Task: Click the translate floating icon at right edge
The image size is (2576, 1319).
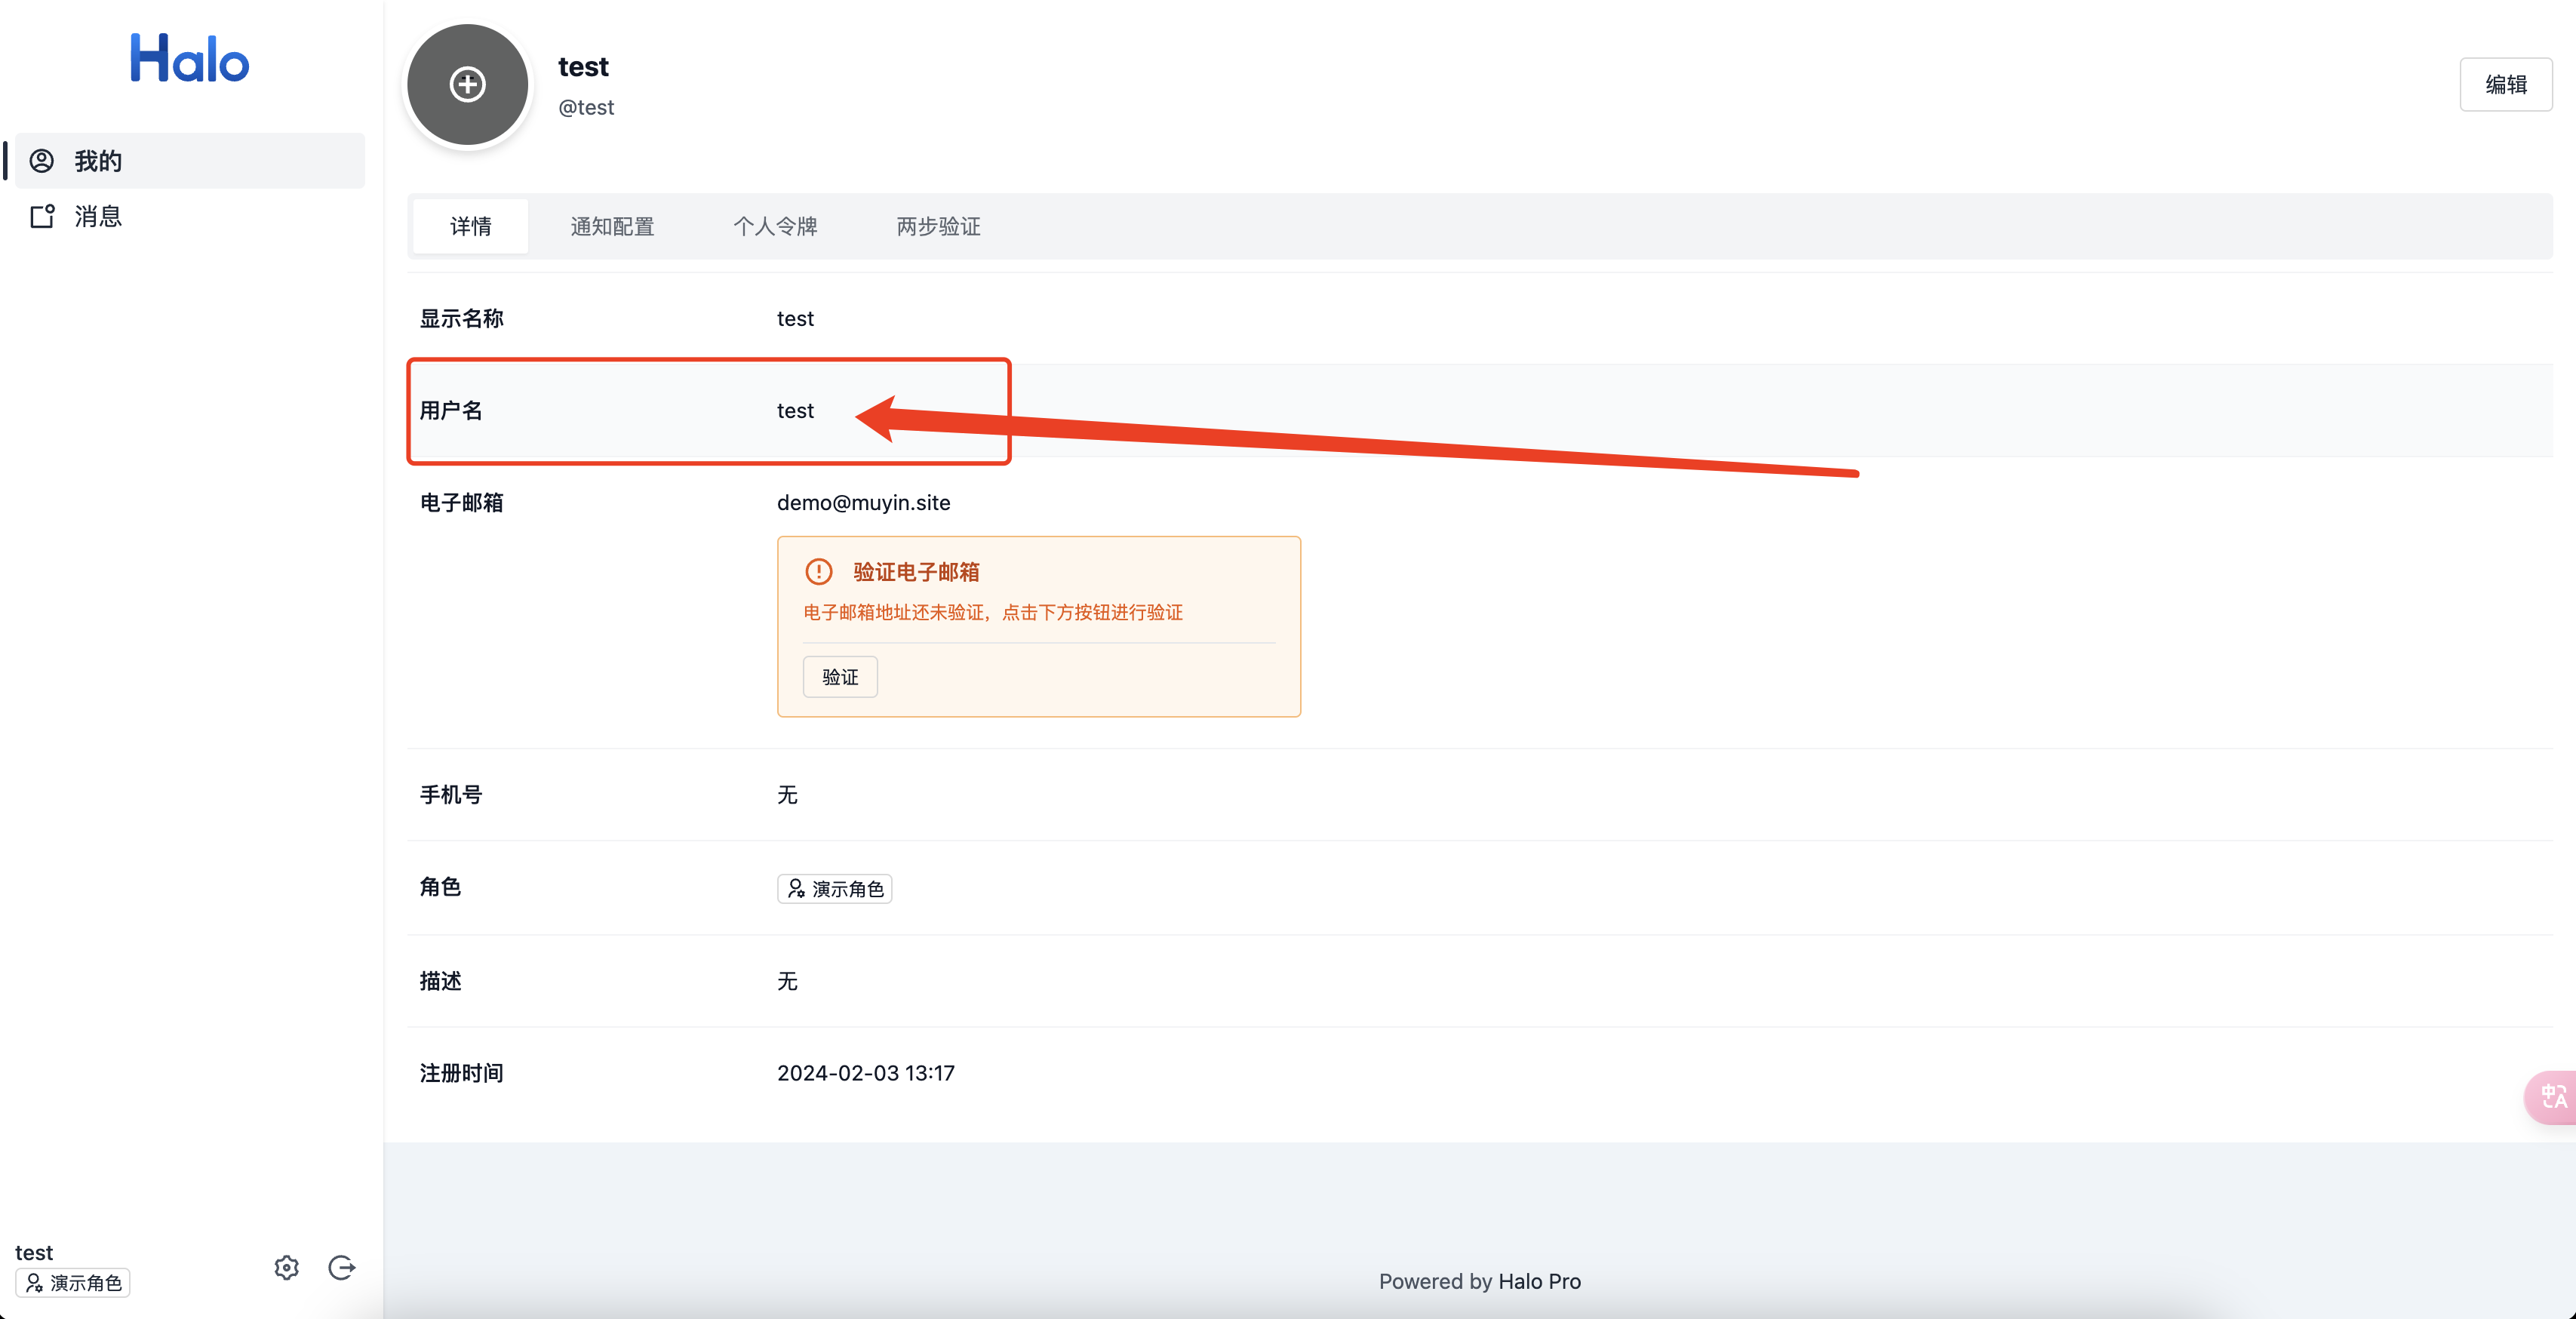Action: coord(2553,1097)
